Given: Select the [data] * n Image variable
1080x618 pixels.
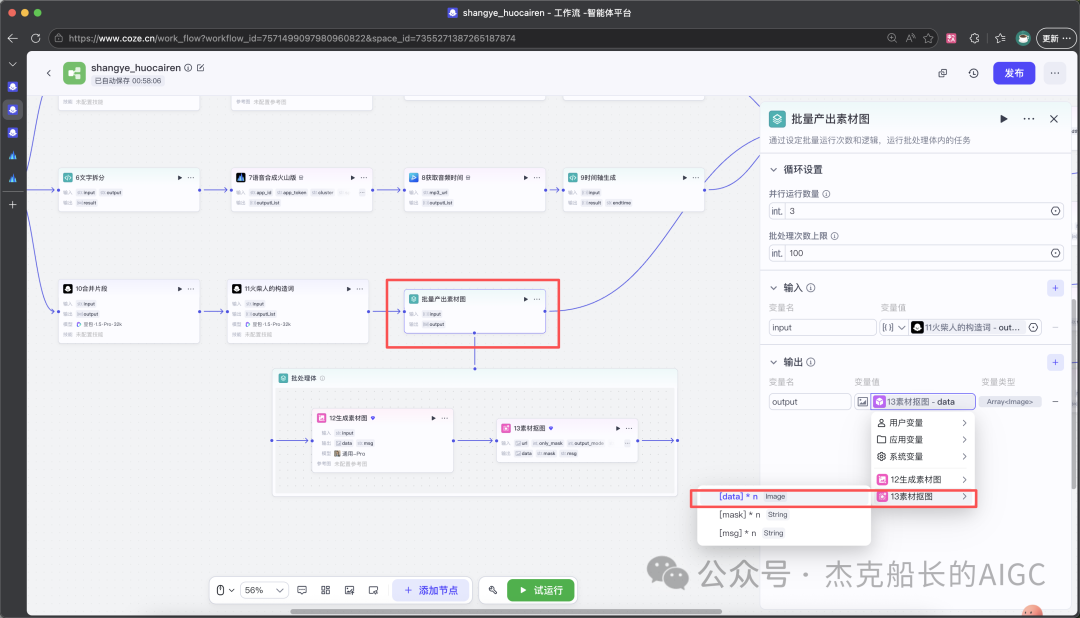Looking at the screenshot, I should (783, 497).
